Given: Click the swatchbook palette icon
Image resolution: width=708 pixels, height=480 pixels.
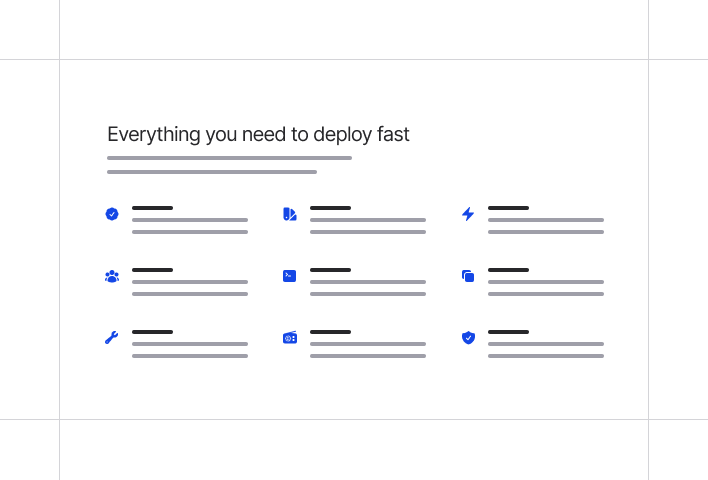Looking at the screenshot, I should [x=290, y=214].
